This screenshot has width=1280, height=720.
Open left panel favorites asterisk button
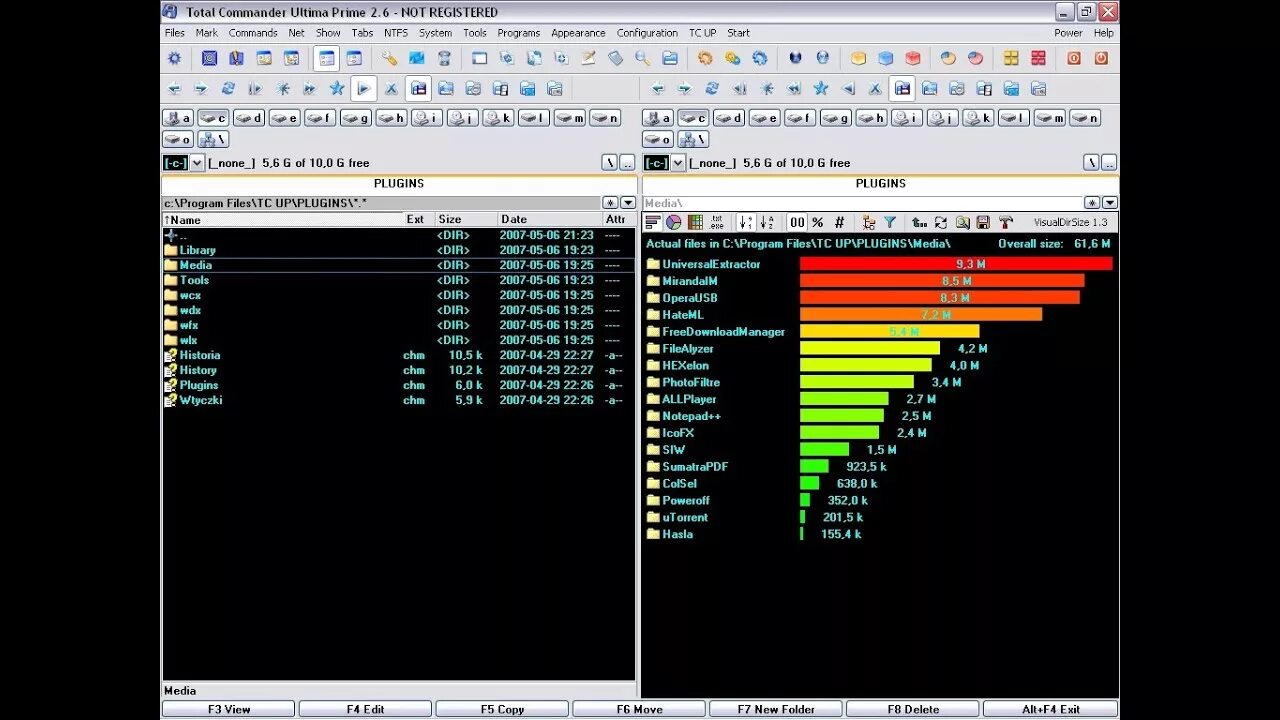610,203
